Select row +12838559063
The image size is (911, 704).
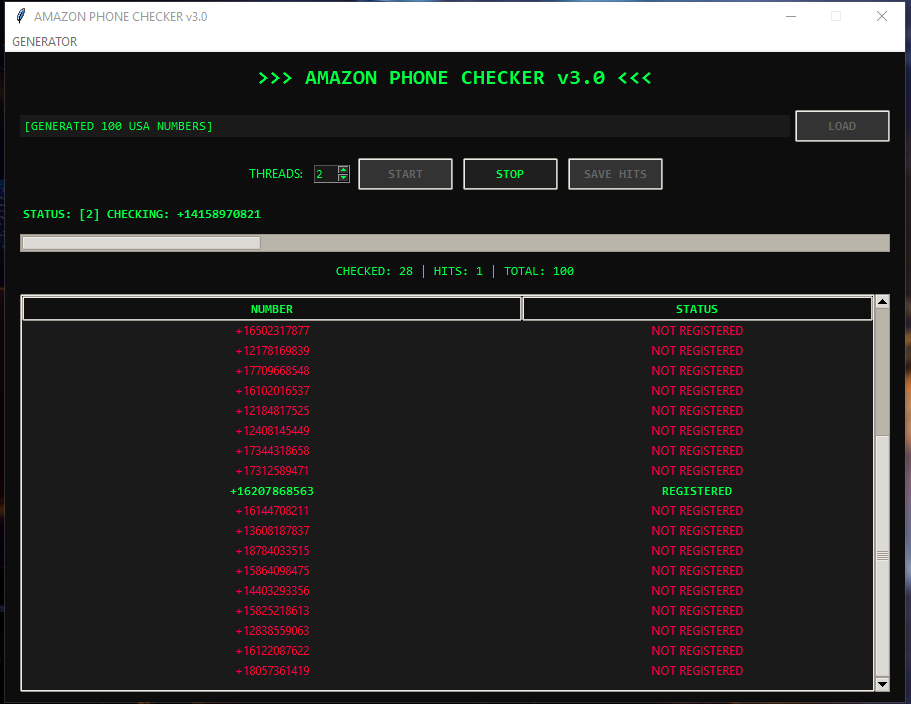point(447,631)
